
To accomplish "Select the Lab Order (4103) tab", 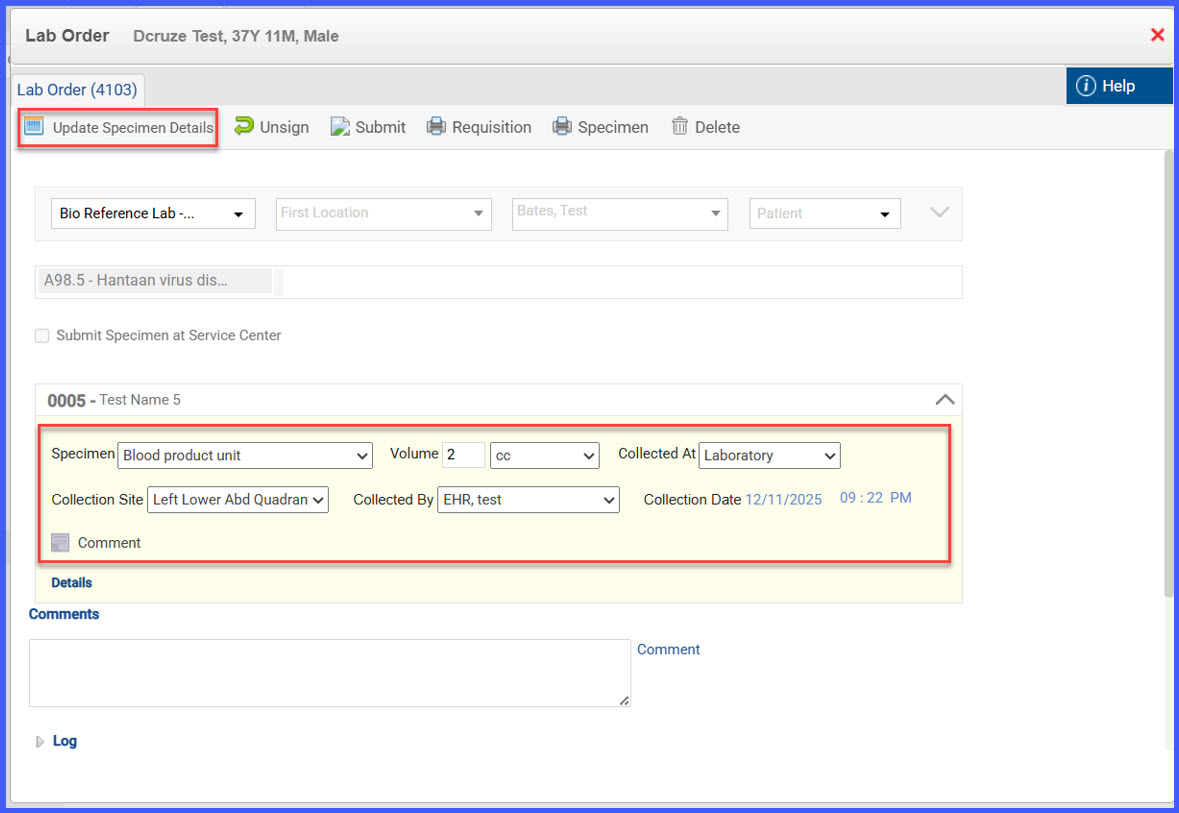I will pyautogui.click(x=77, y=89).
